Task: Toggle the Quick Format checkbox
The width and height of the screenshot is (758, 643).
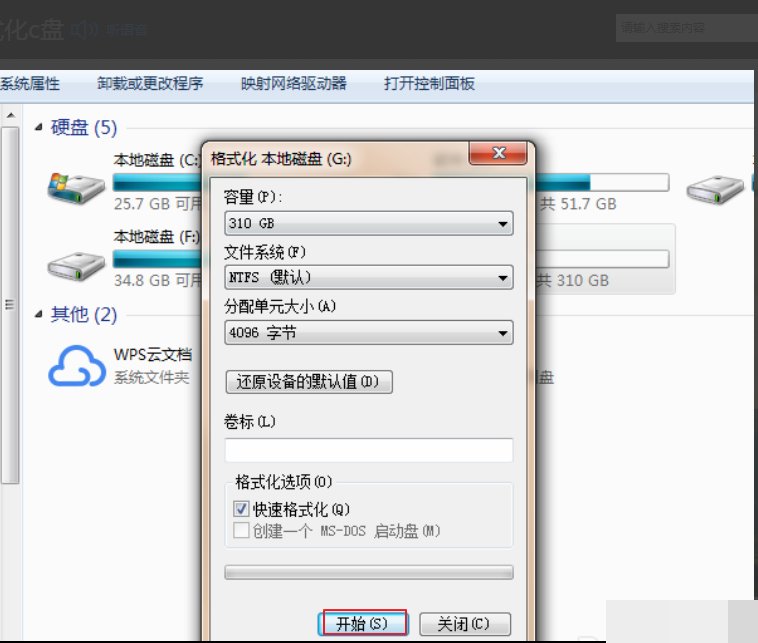Action: coord(241,509)
